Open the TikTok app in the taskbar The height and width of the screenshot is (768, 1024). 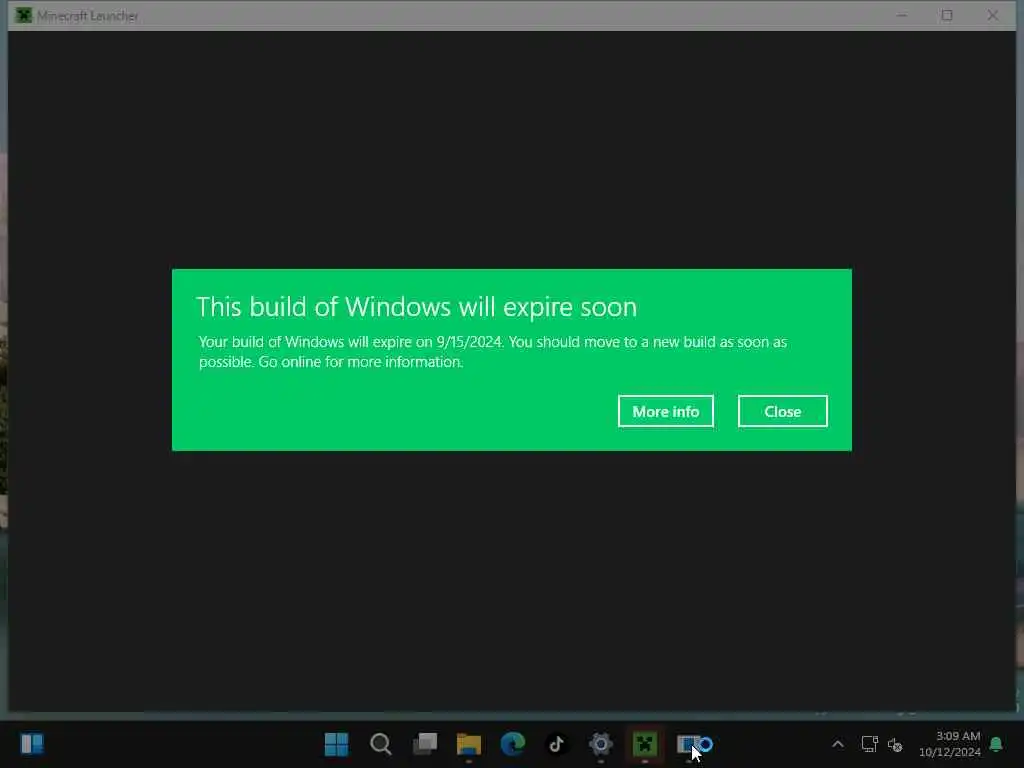pyautogui.click(x=556, y=744)
